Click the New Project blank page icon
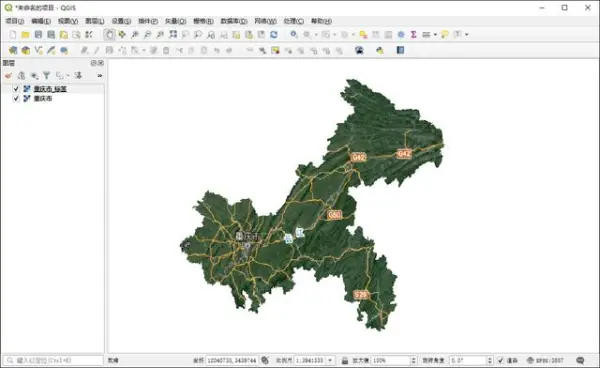Screen dimensions: 600x368 point(13,35)
